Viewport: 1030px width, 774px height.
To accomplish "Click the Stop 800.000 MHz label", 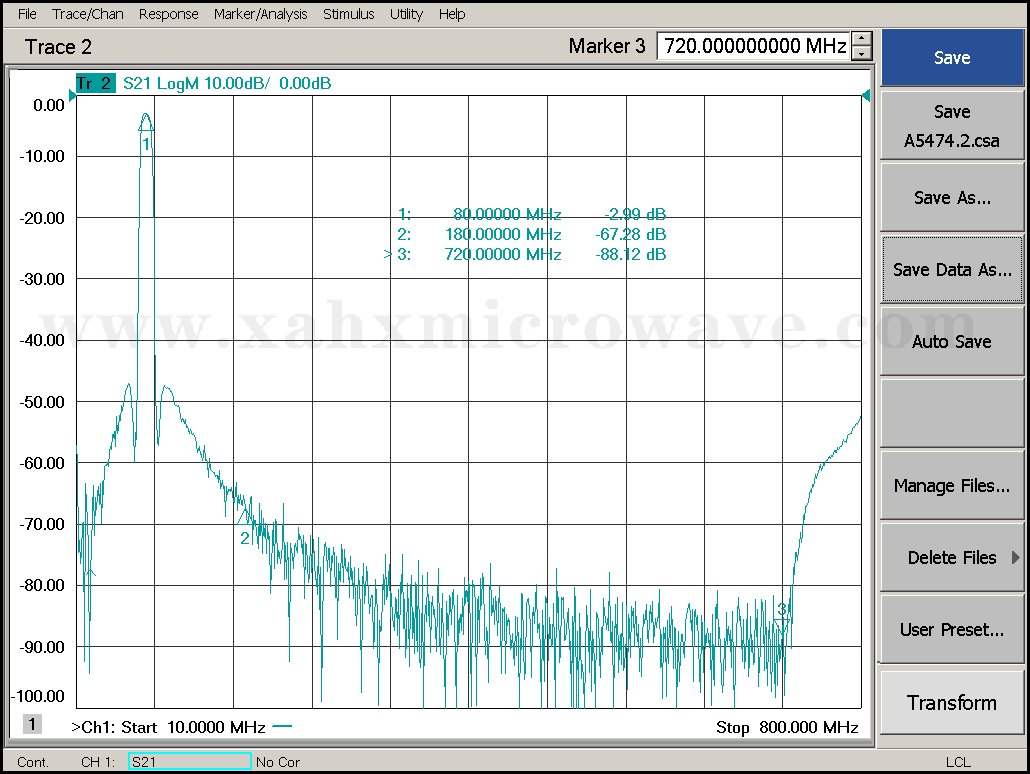I will tap(787, 727).
